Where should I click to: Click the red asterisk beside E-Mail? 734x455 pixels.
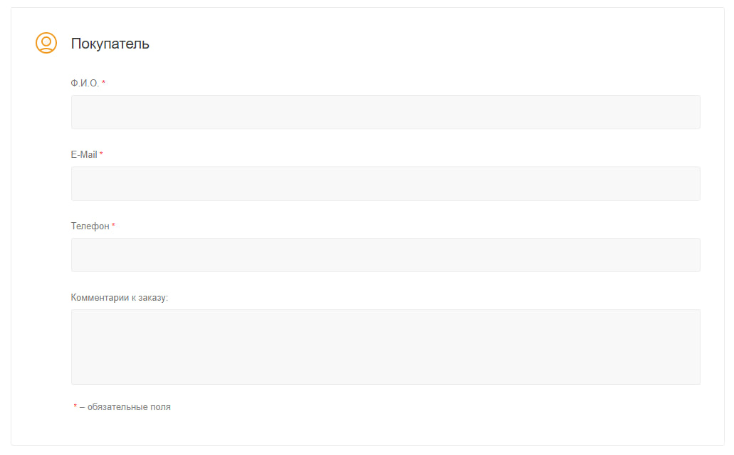(101, 155)
